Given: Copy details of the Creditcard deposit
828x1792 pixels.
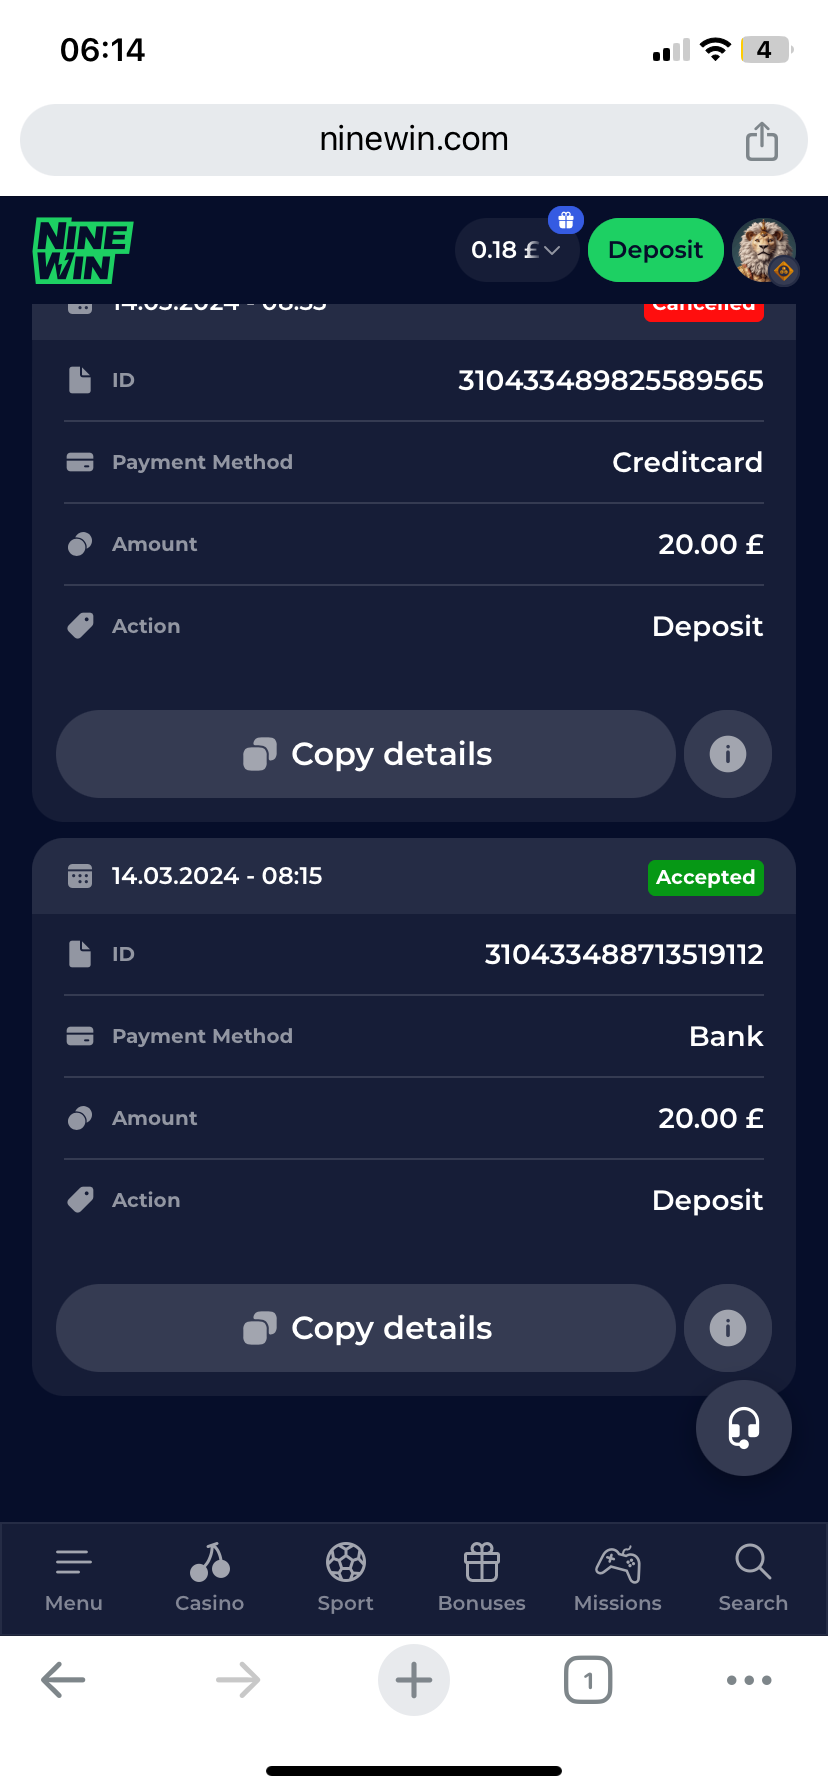Looking at the screenshot, I should pos(366,754).
